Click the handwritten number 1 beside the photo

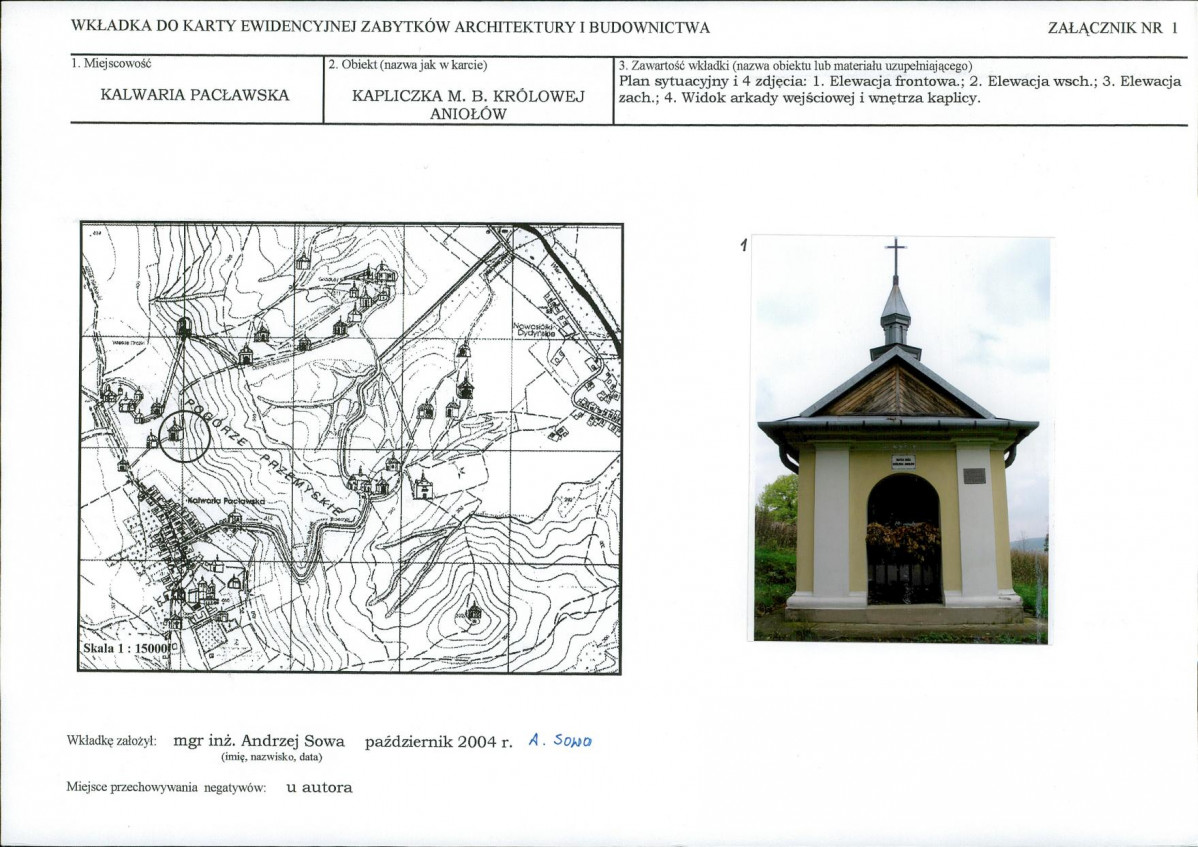(x=744, y=245)
